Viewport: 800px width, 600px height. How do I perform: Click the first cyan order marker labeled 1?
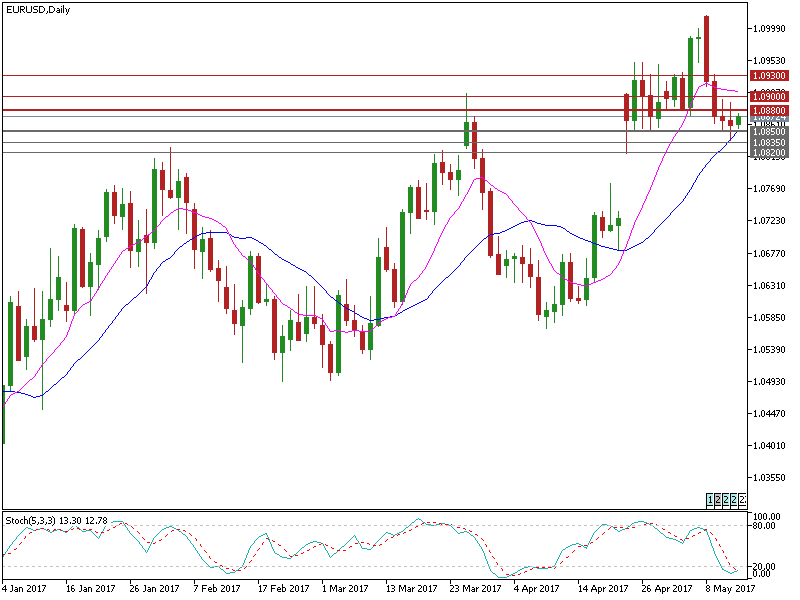pyautogui.click(x=710, y=499)
